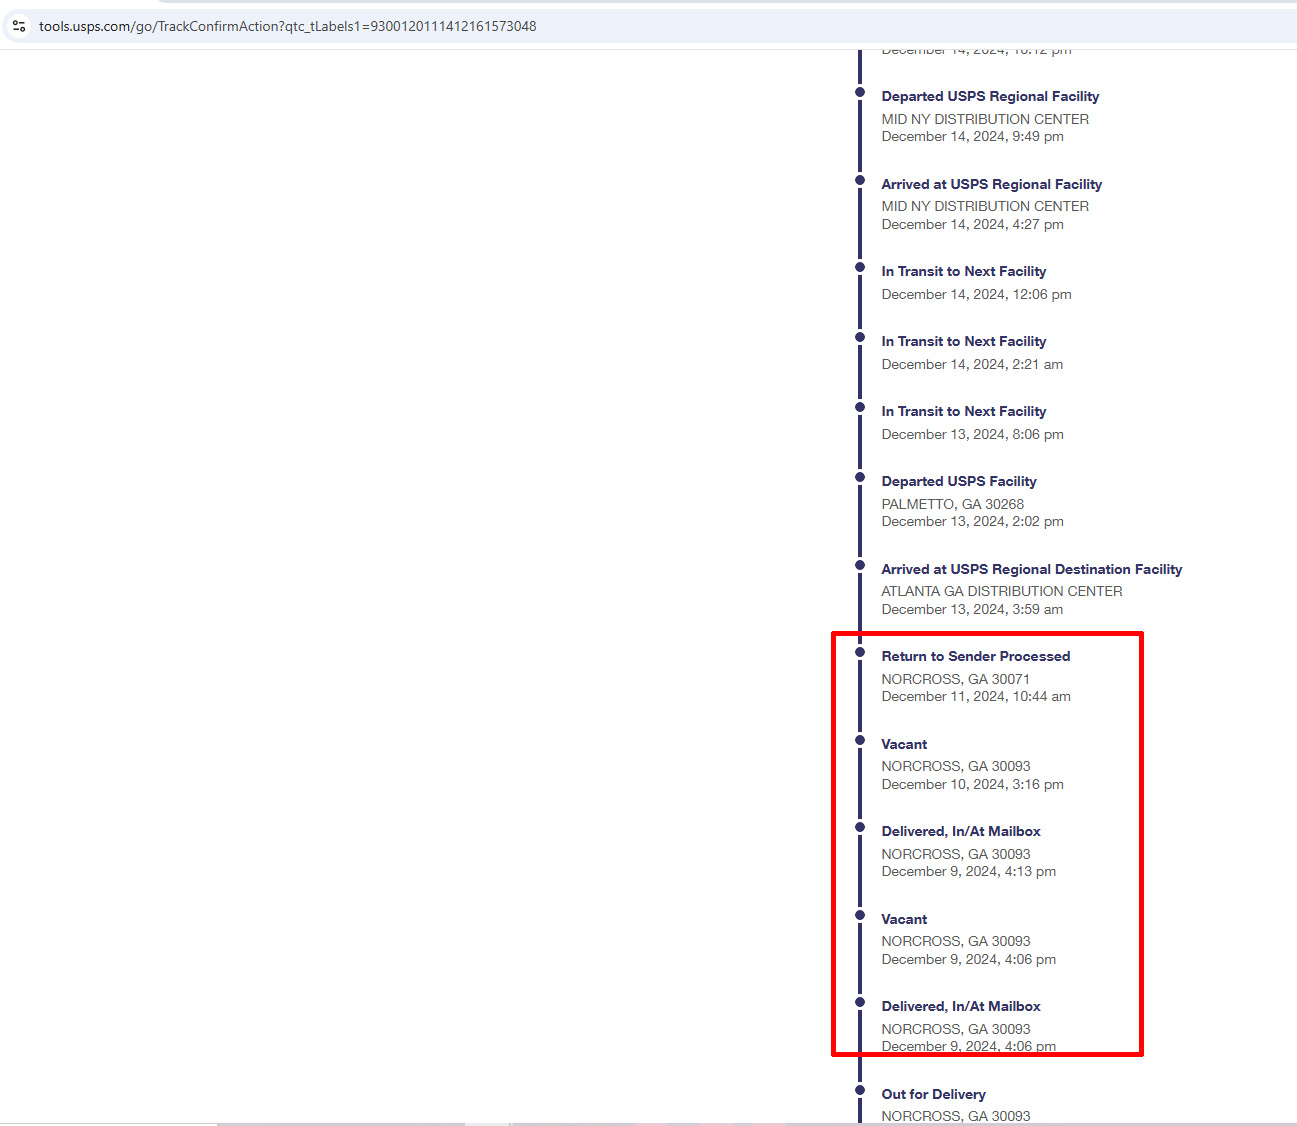Viewport: 1297px width, 1126px height.
Task: Click the date 'December 10, 2024, 3:16 pm'
Action: click(x=972, y=784)
